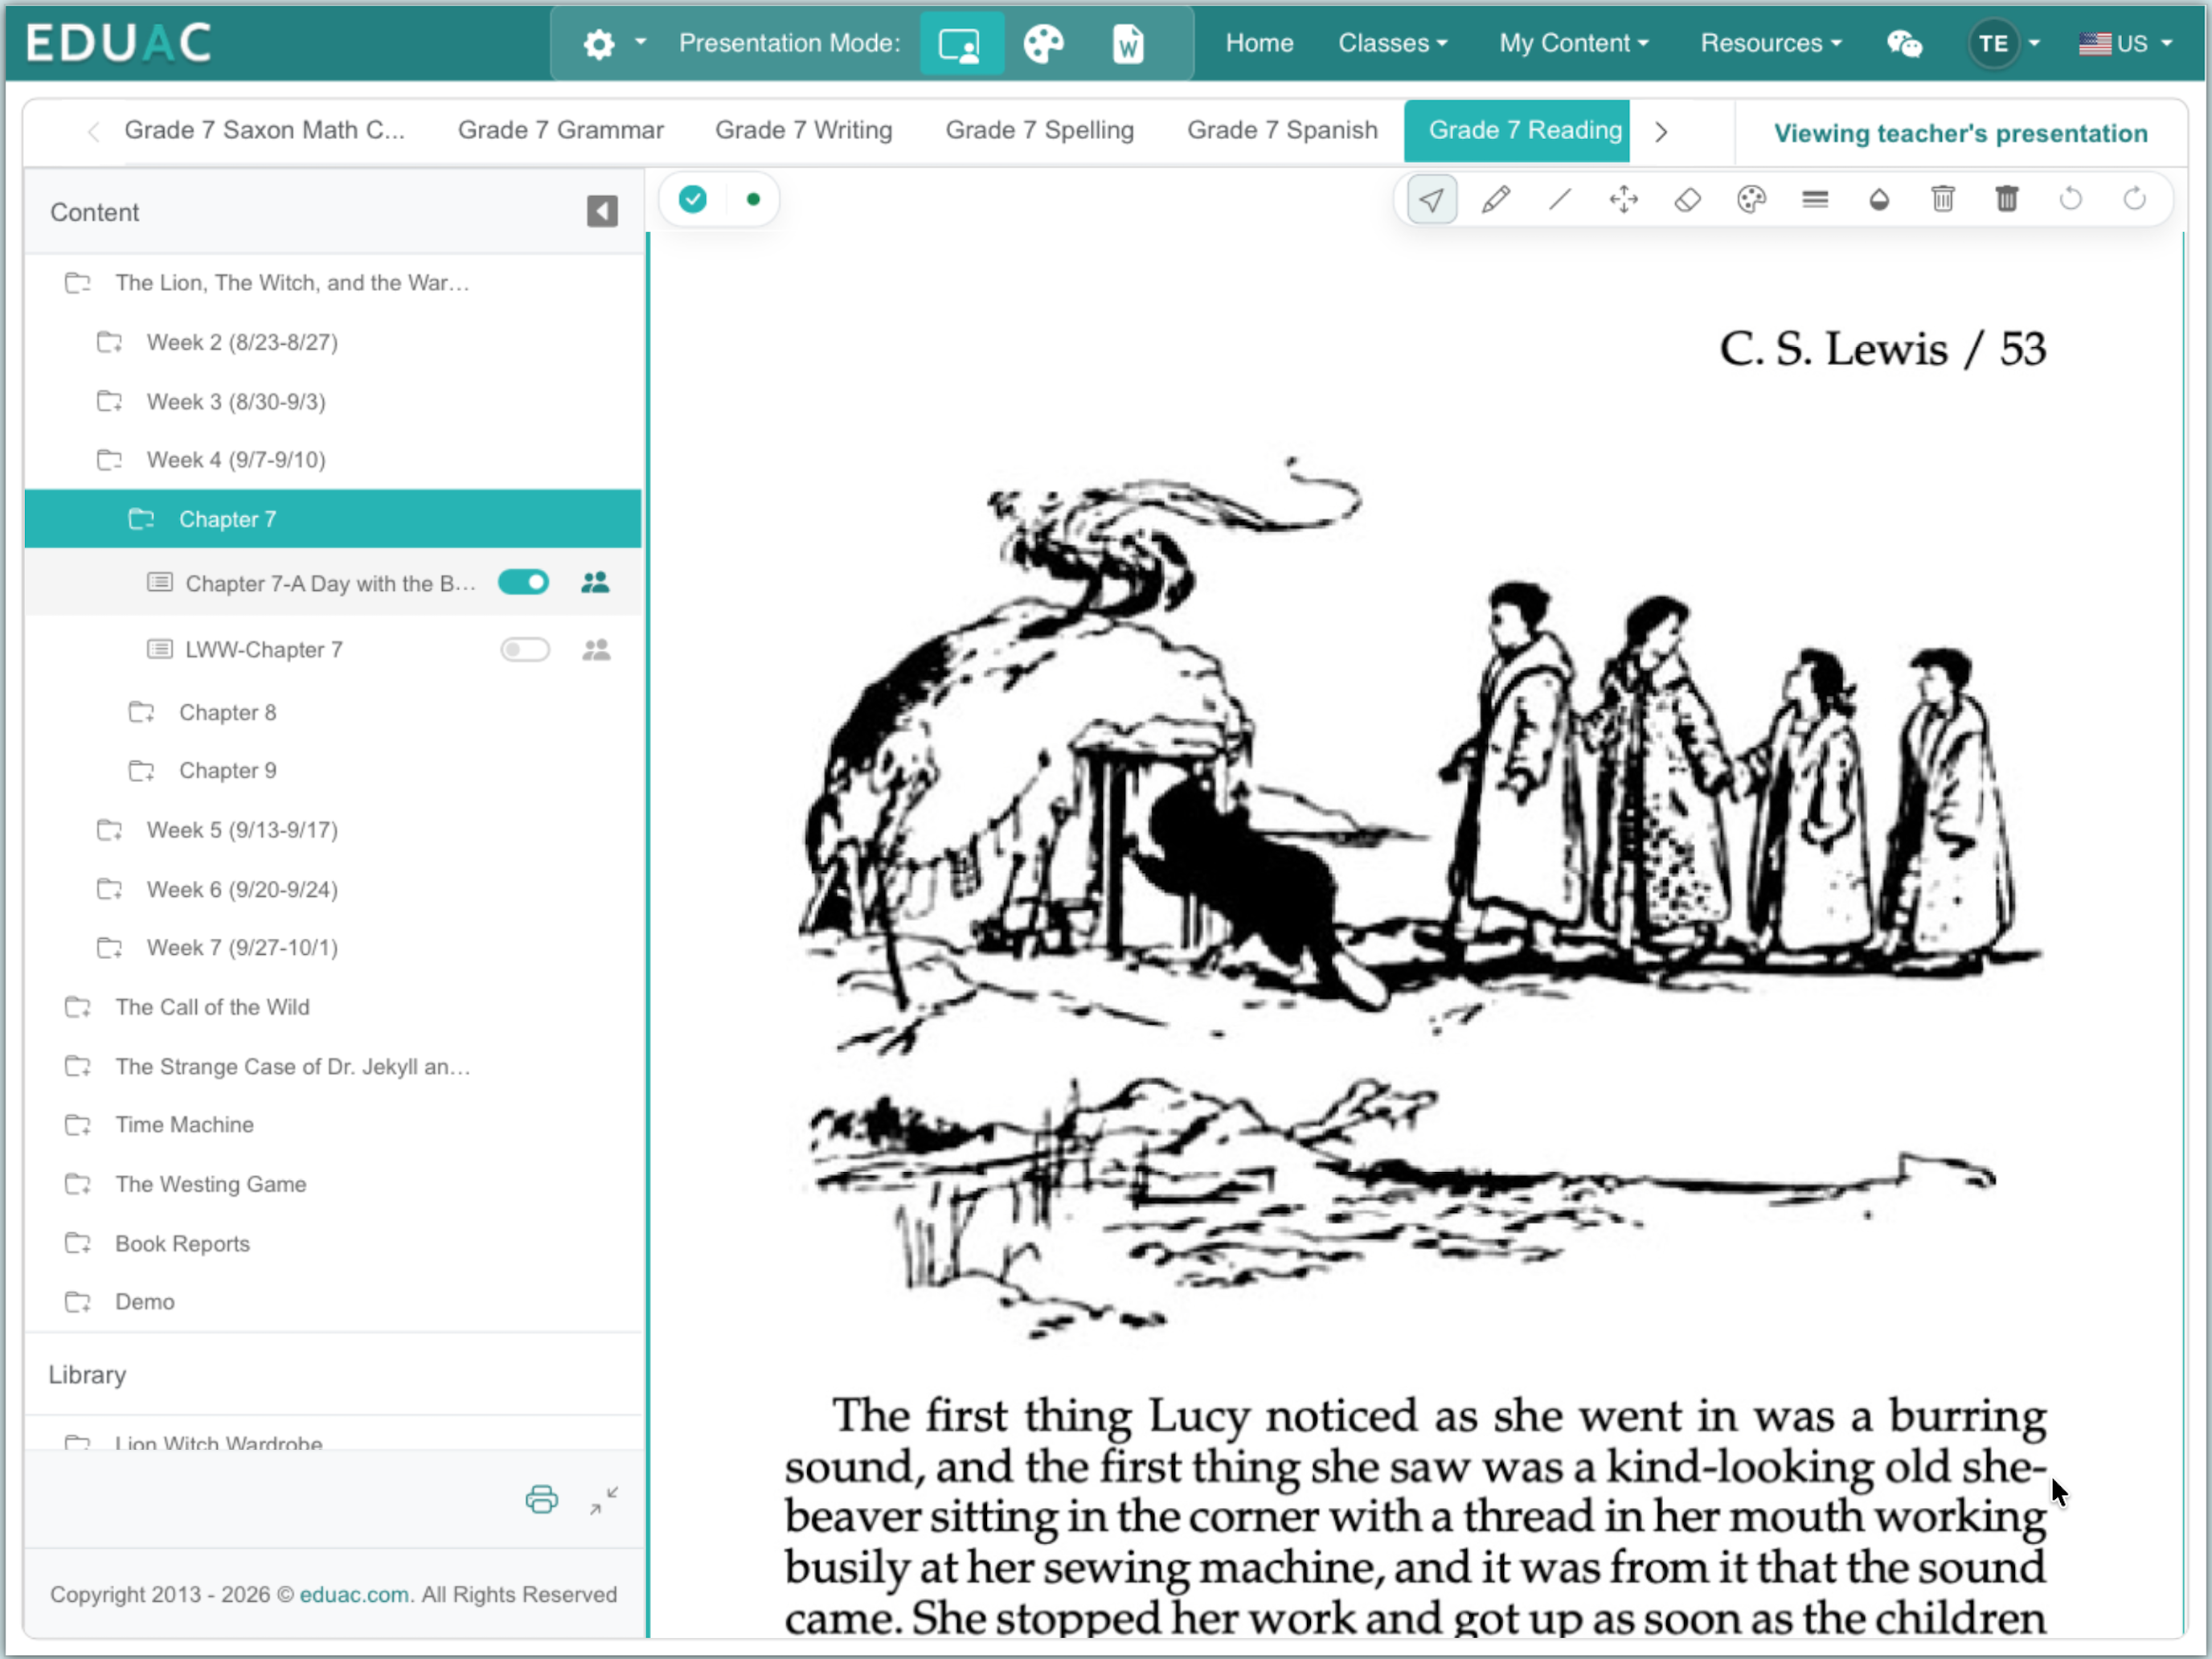The width and height of the screenshot is (2212, 1659).
Task: Switch to Grade 7 Grammar tab
Action: 560,130
